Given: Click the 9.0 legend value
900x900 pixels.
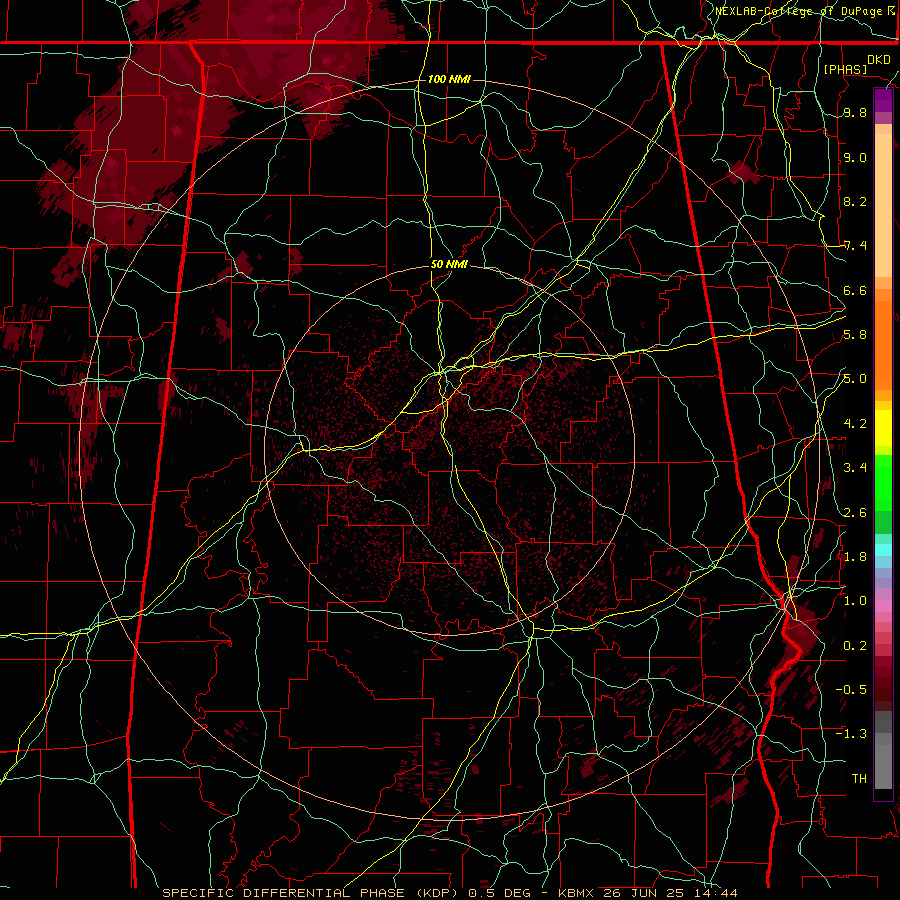Looking at the screenshot, I should [x=855, y=157].
